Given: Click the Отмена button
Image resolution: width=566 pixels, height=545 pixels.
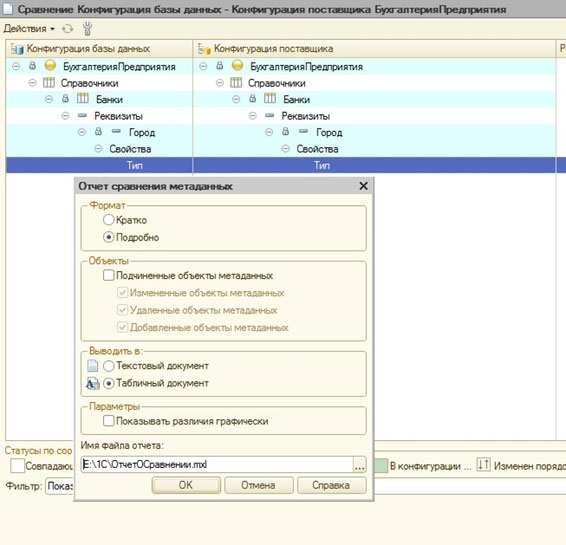Looking at the screenshot, I should coord(258,485).
